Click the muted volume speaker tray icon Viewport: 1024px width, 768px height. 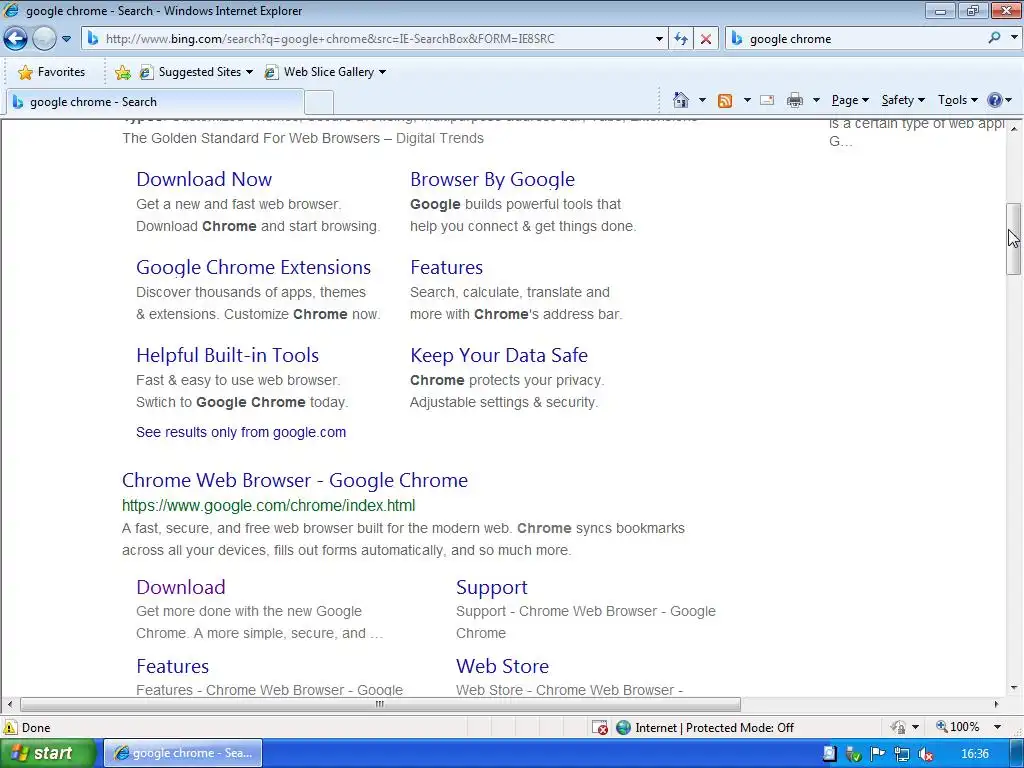pyautogui.click(x=925, y=754)
